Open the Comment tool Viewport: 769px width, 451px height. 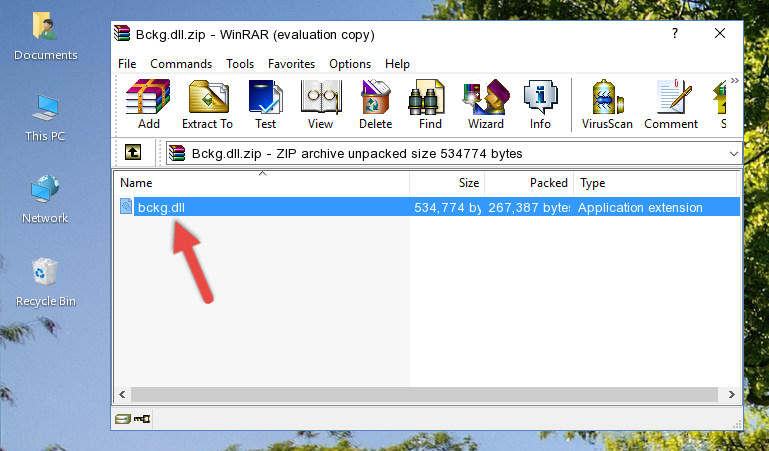(671, 104)
